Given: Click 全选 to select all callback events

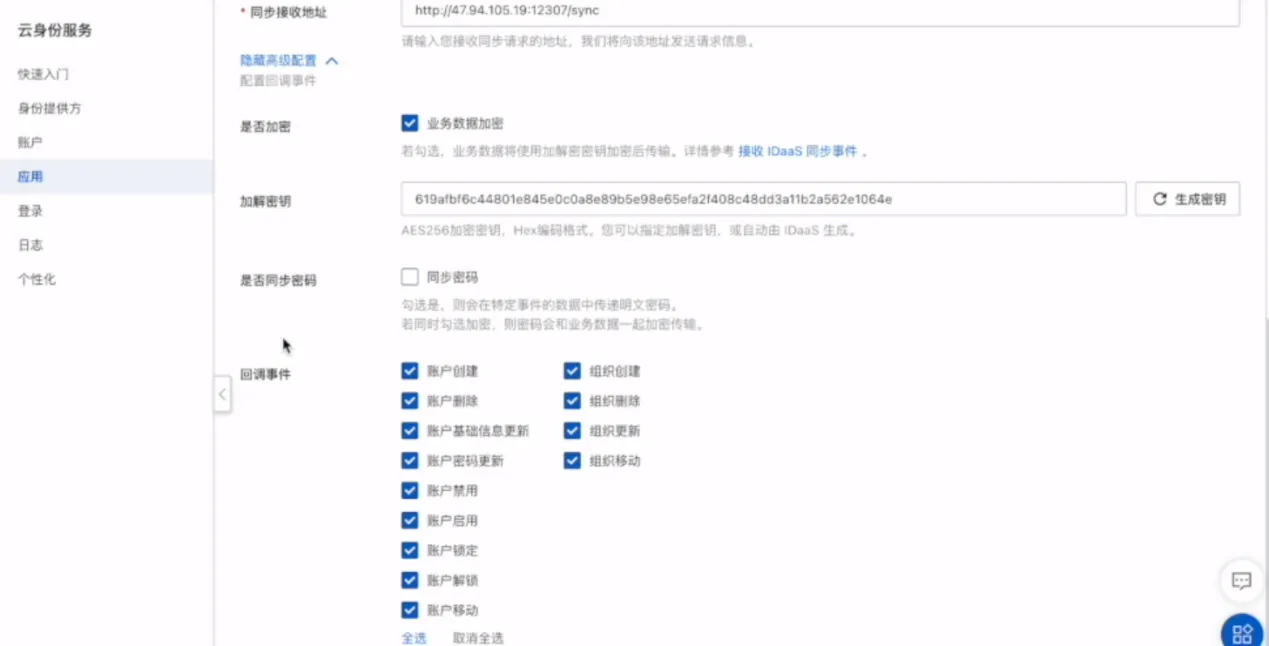Looking at the screenshot, I should click(413, 637).
